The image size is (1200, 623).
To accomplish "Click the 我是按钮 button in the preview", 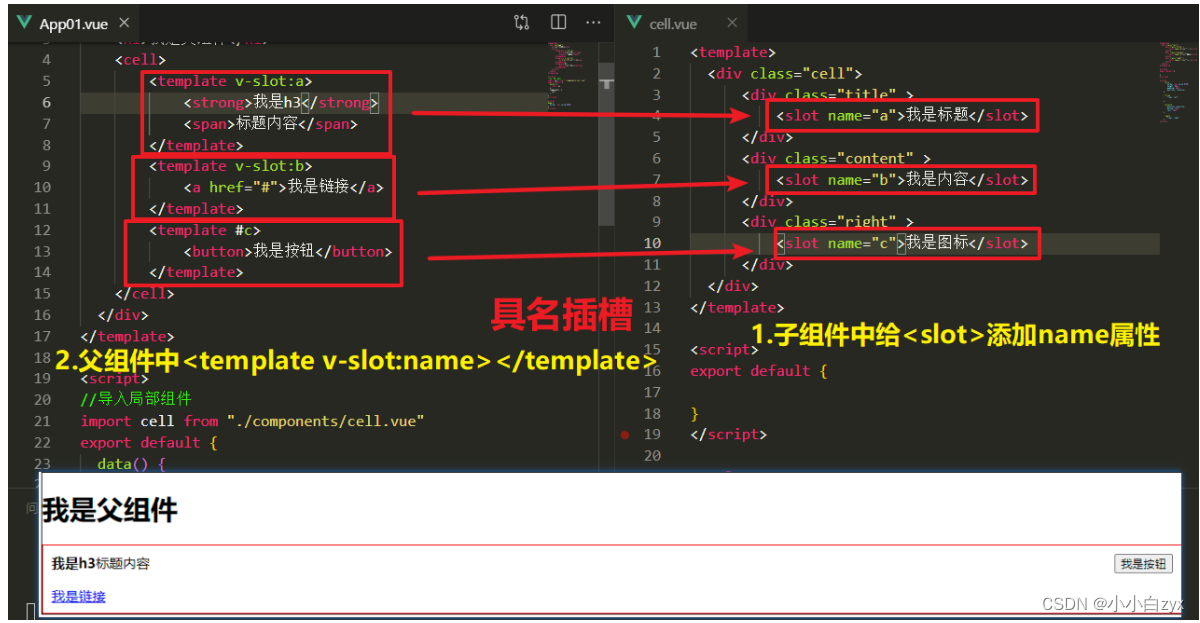I will (1143, 563).
